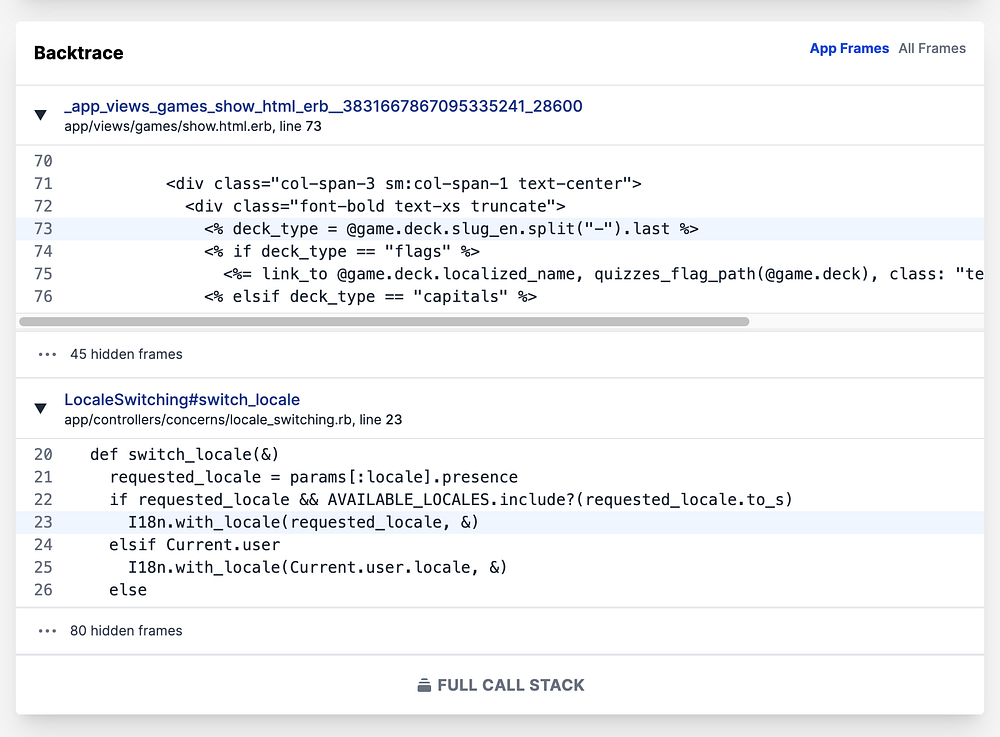Click the locale_switching.rb file path
The width and height of the screenshot is (1000, 737).
(x=232, y=420)
